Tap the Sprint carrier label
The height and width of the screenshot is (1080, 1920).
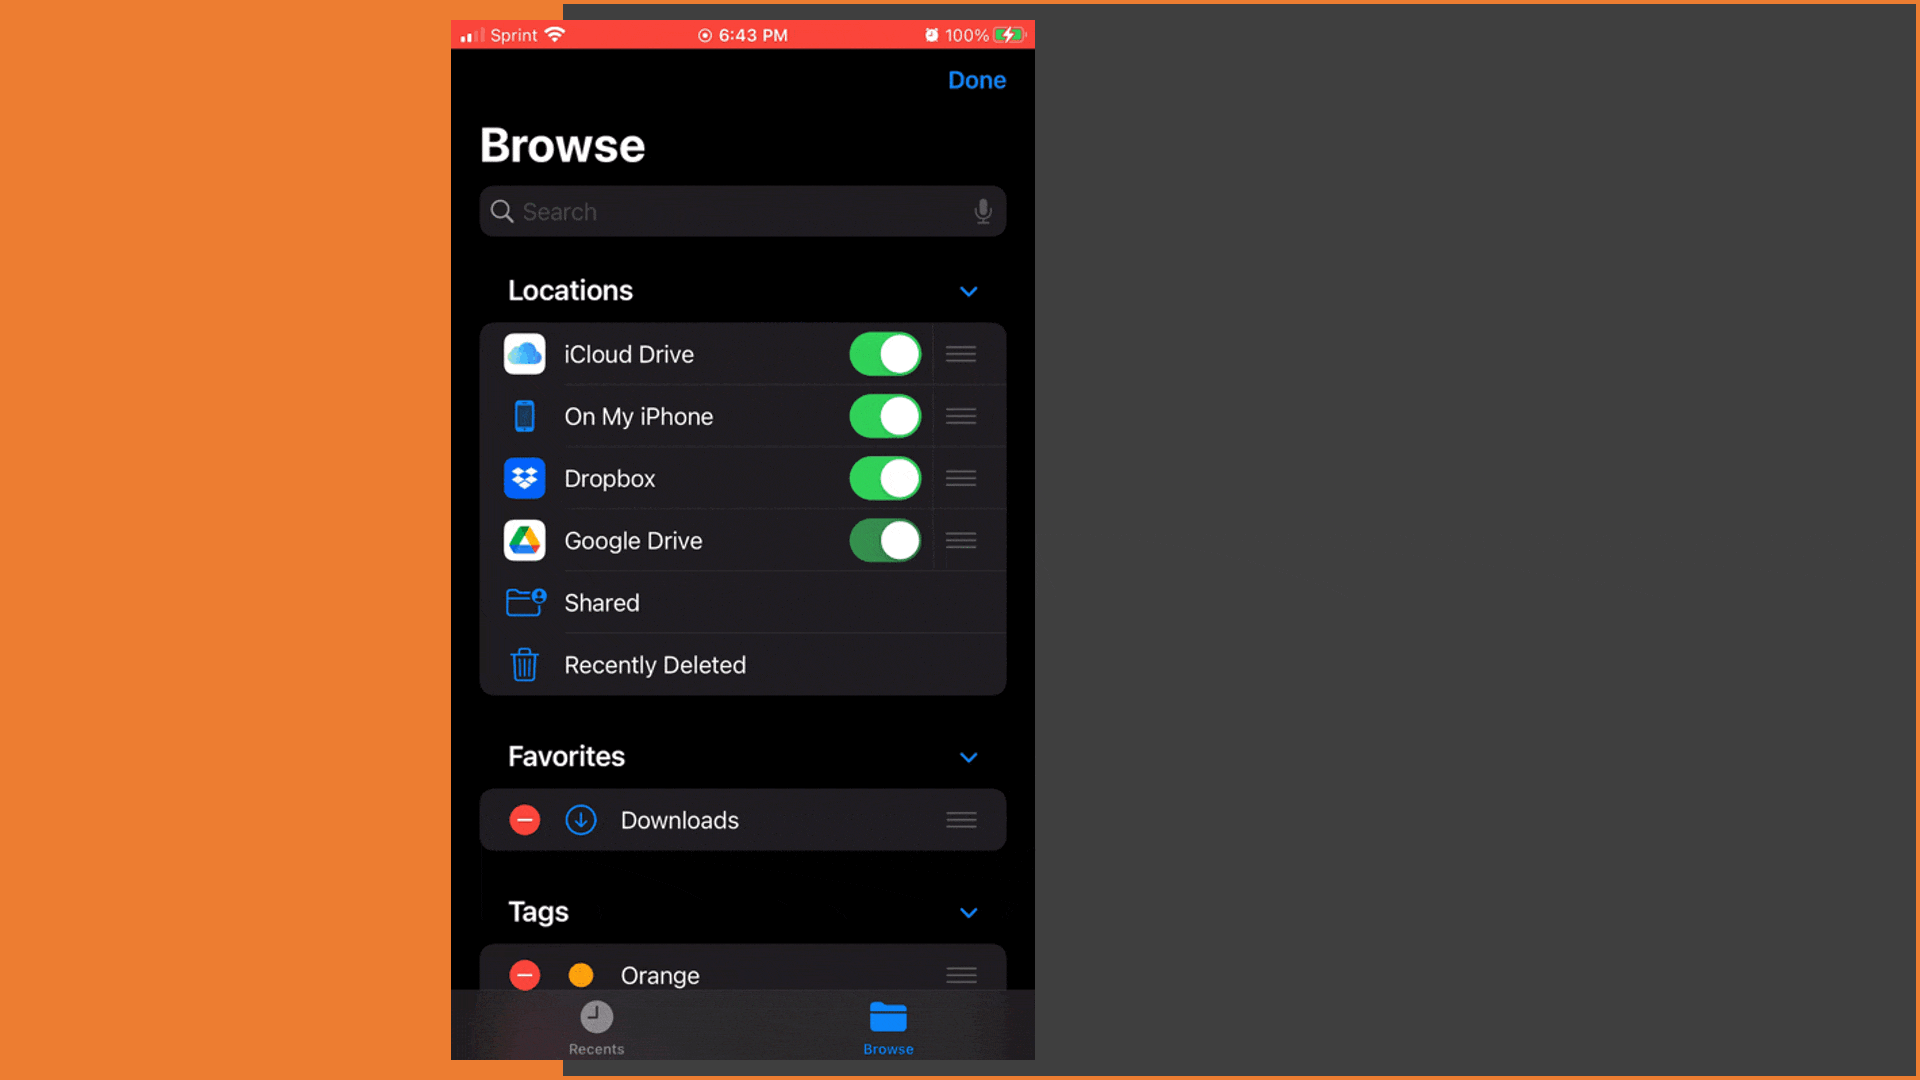coord(514,35)
